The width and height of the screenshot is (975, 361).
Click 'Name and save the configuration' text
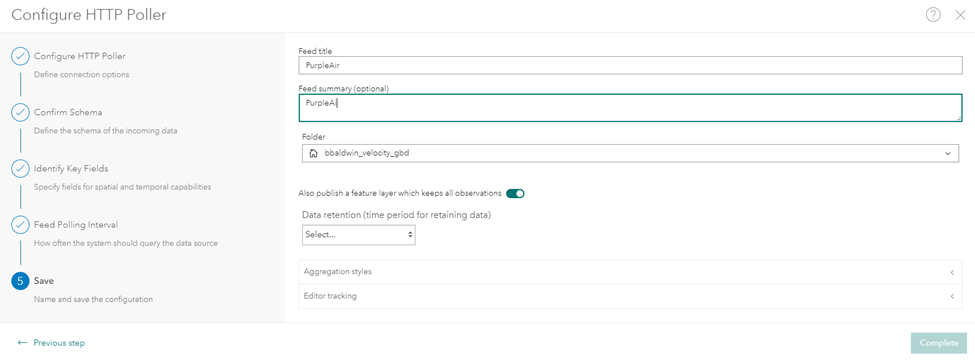click(93, 299)
